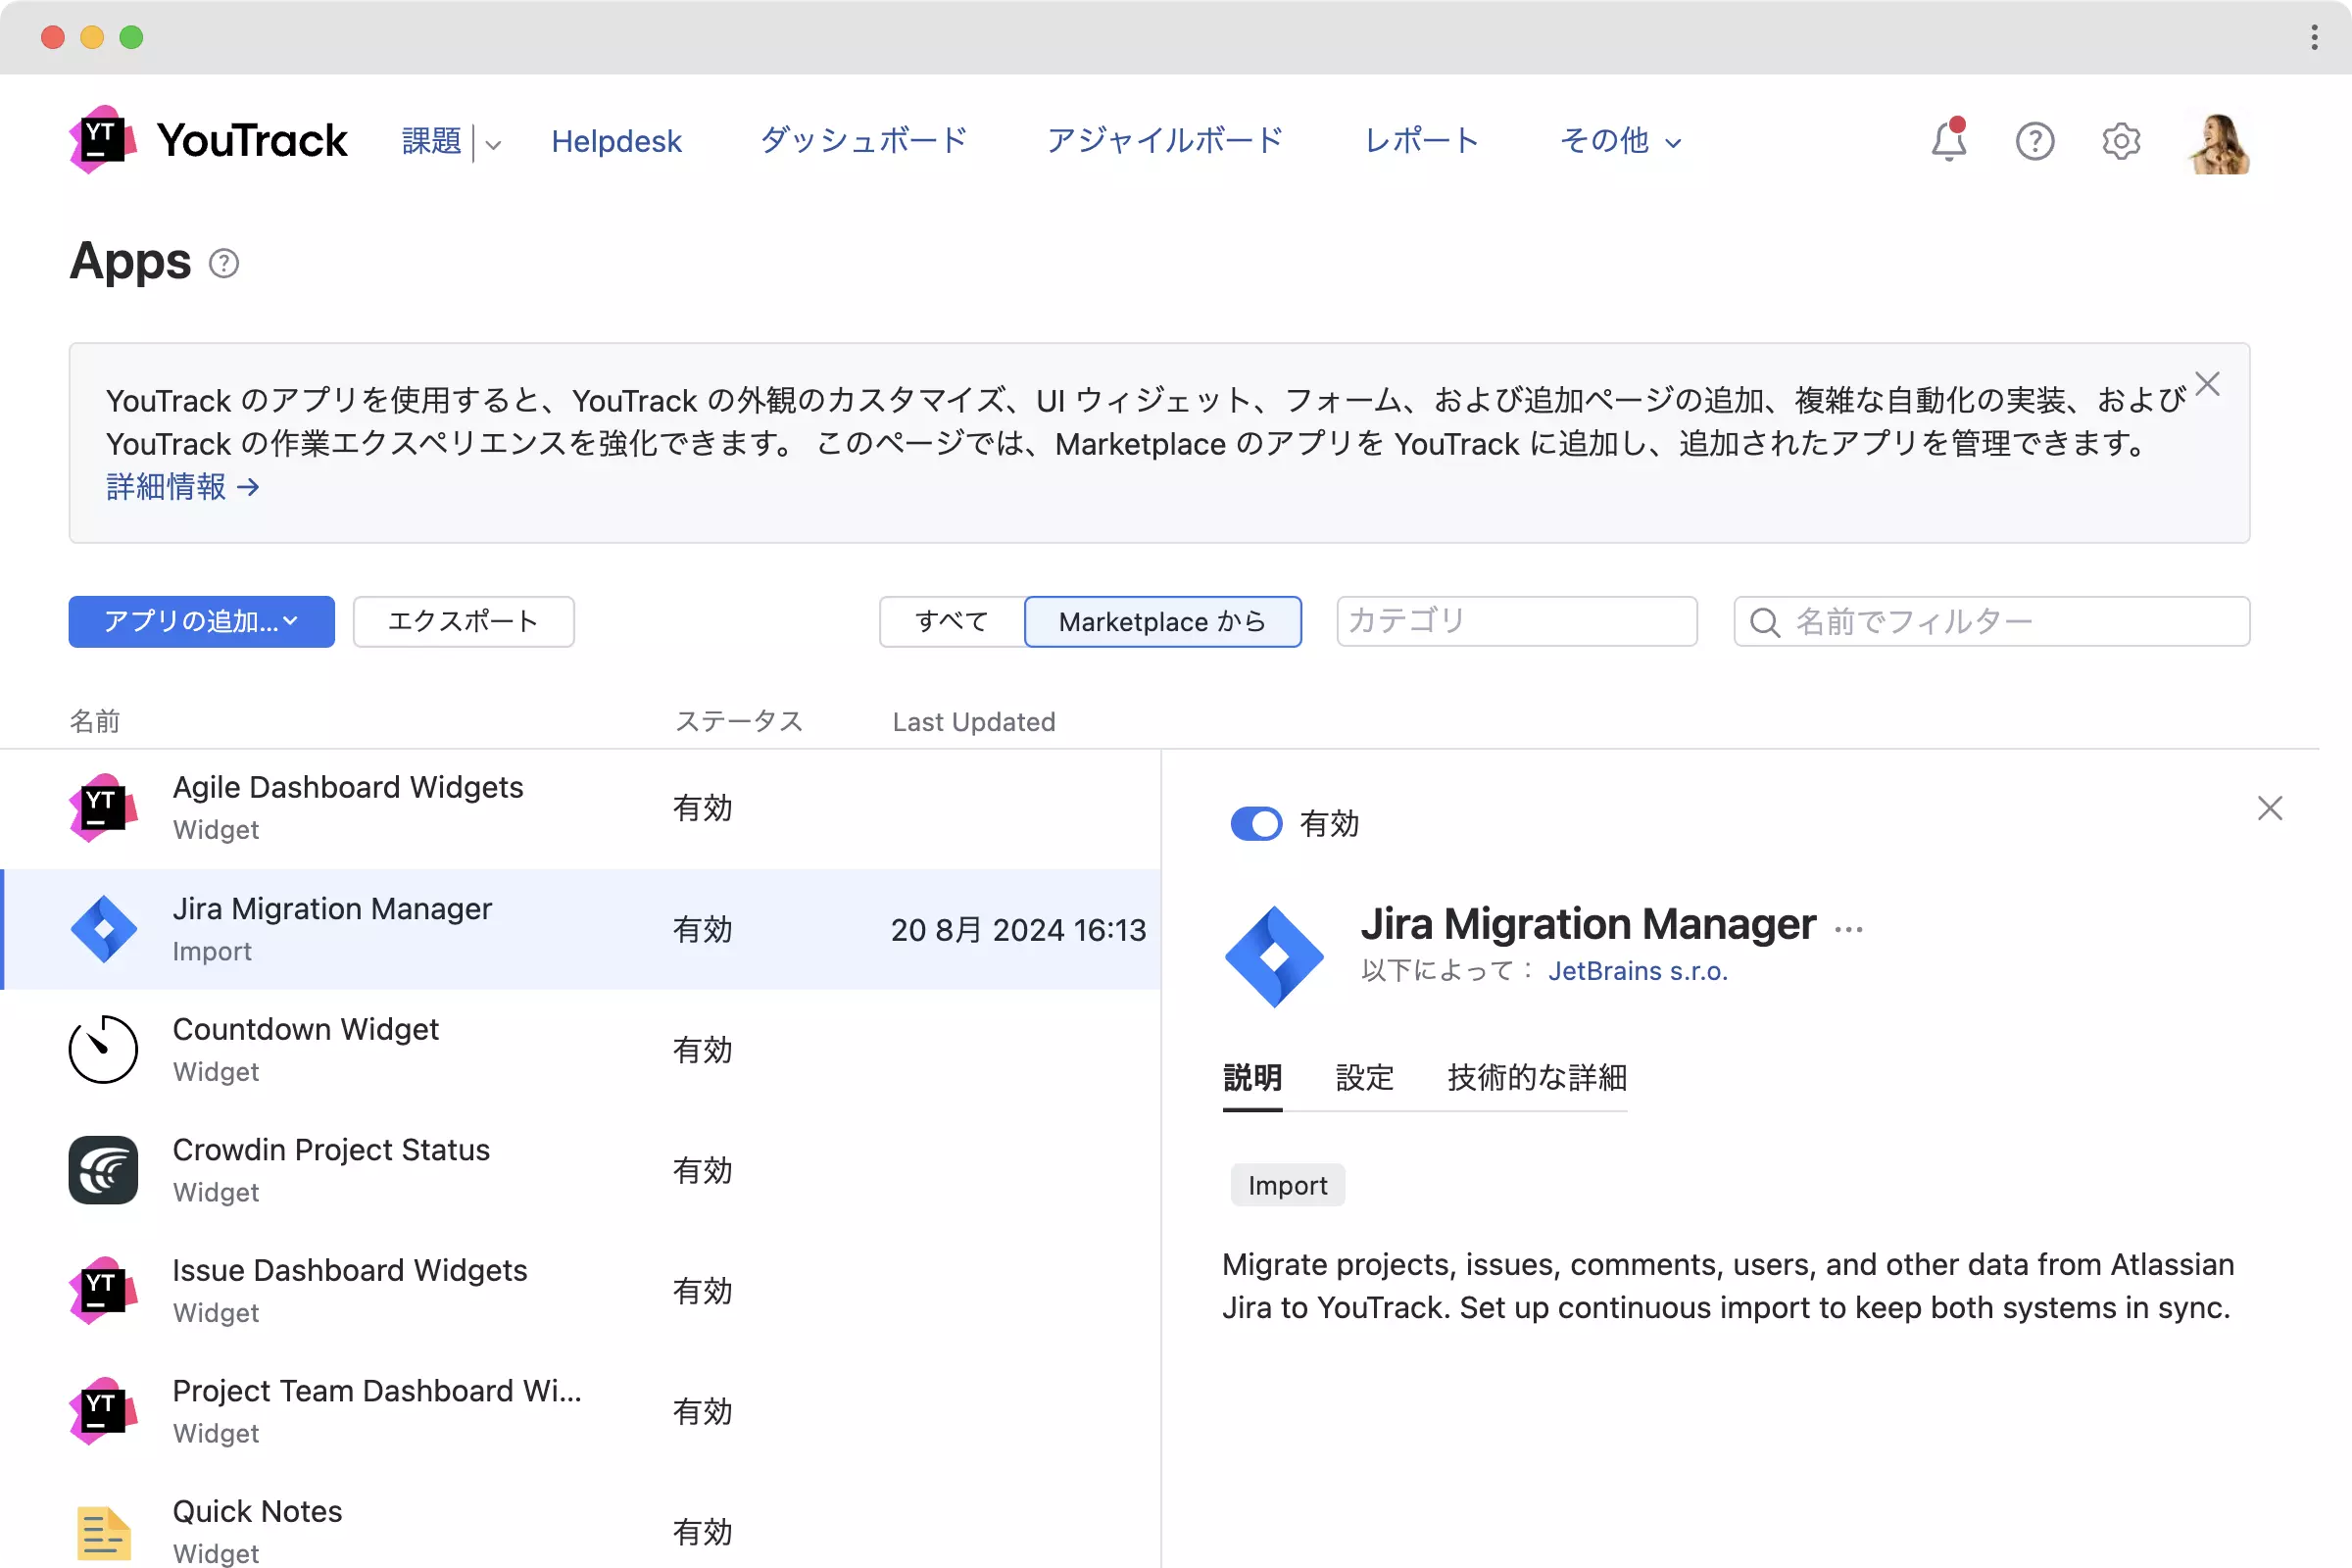The image size is (2352, 1568).
Task: Expand the アプリの追加 dropdown button
Action: [x=201, y=622]
